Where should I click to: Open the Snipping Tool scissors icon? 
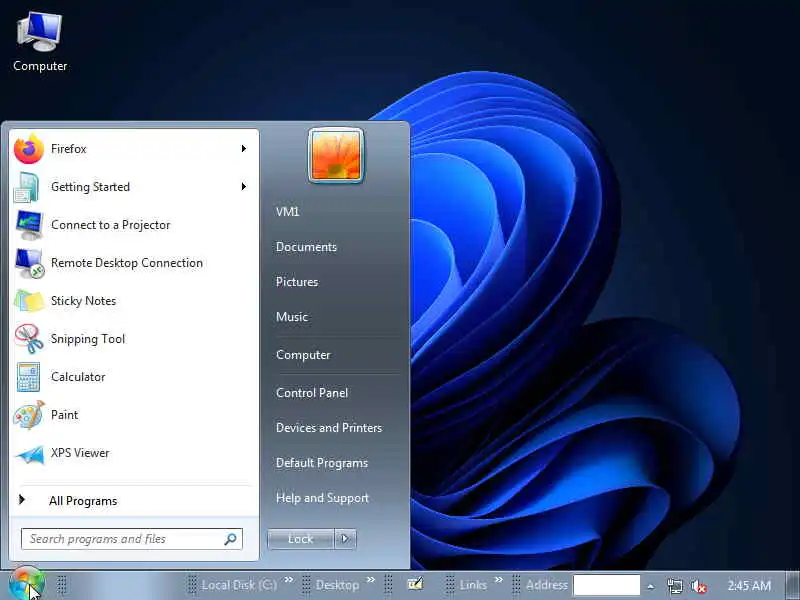pos(29,339)
